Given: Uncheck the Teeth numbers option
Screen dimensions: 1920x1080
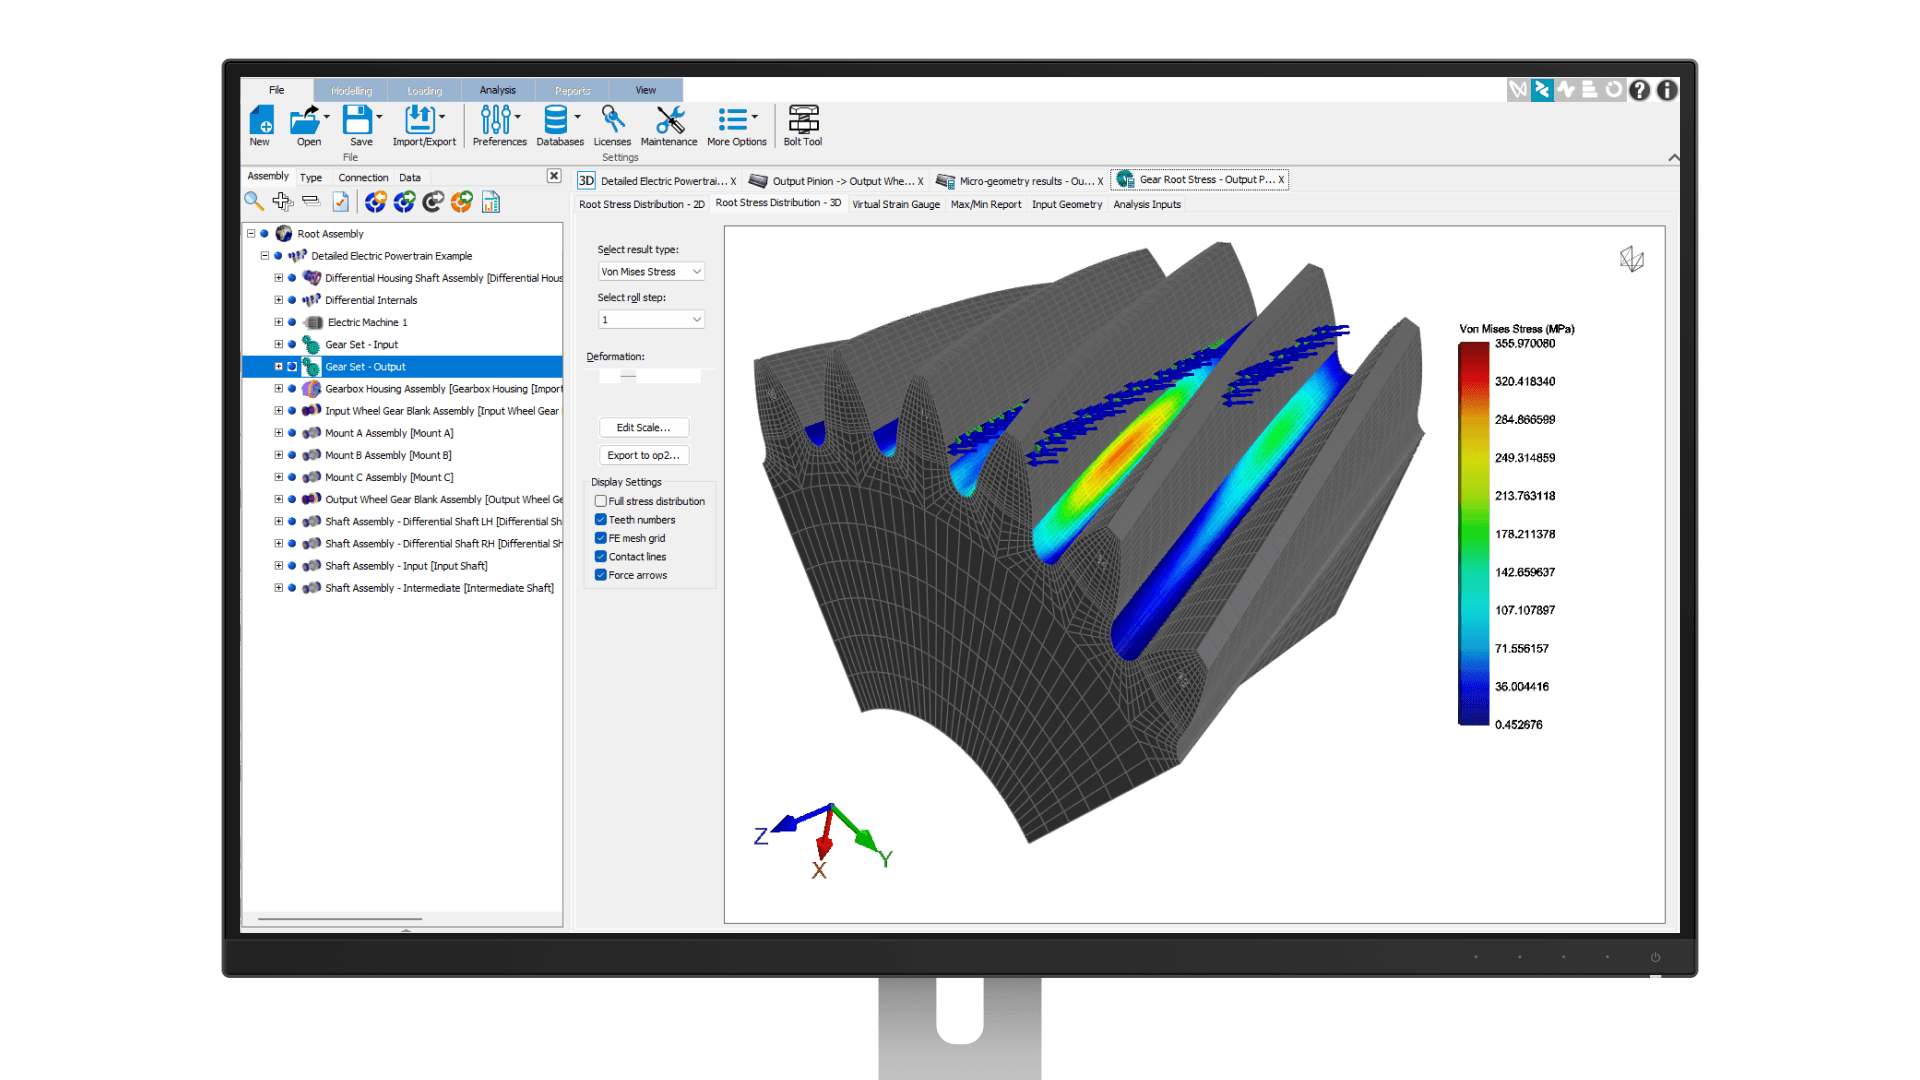Looking at the screenshot, I should pos(601,520).
